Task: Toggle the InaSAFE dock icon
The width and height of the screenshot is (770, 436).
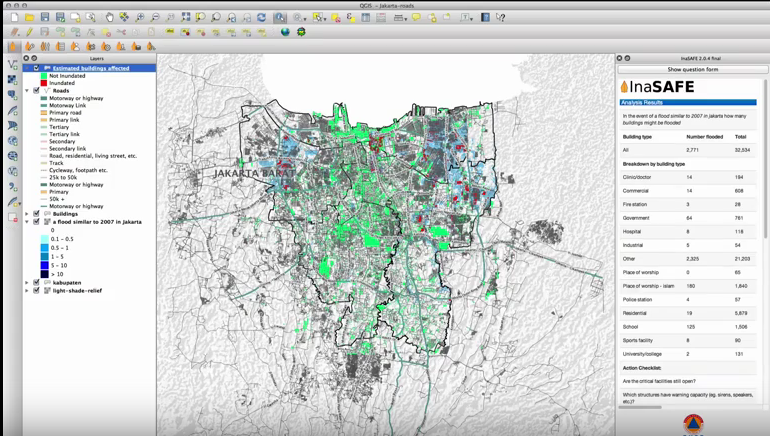Action: [13, 47]
